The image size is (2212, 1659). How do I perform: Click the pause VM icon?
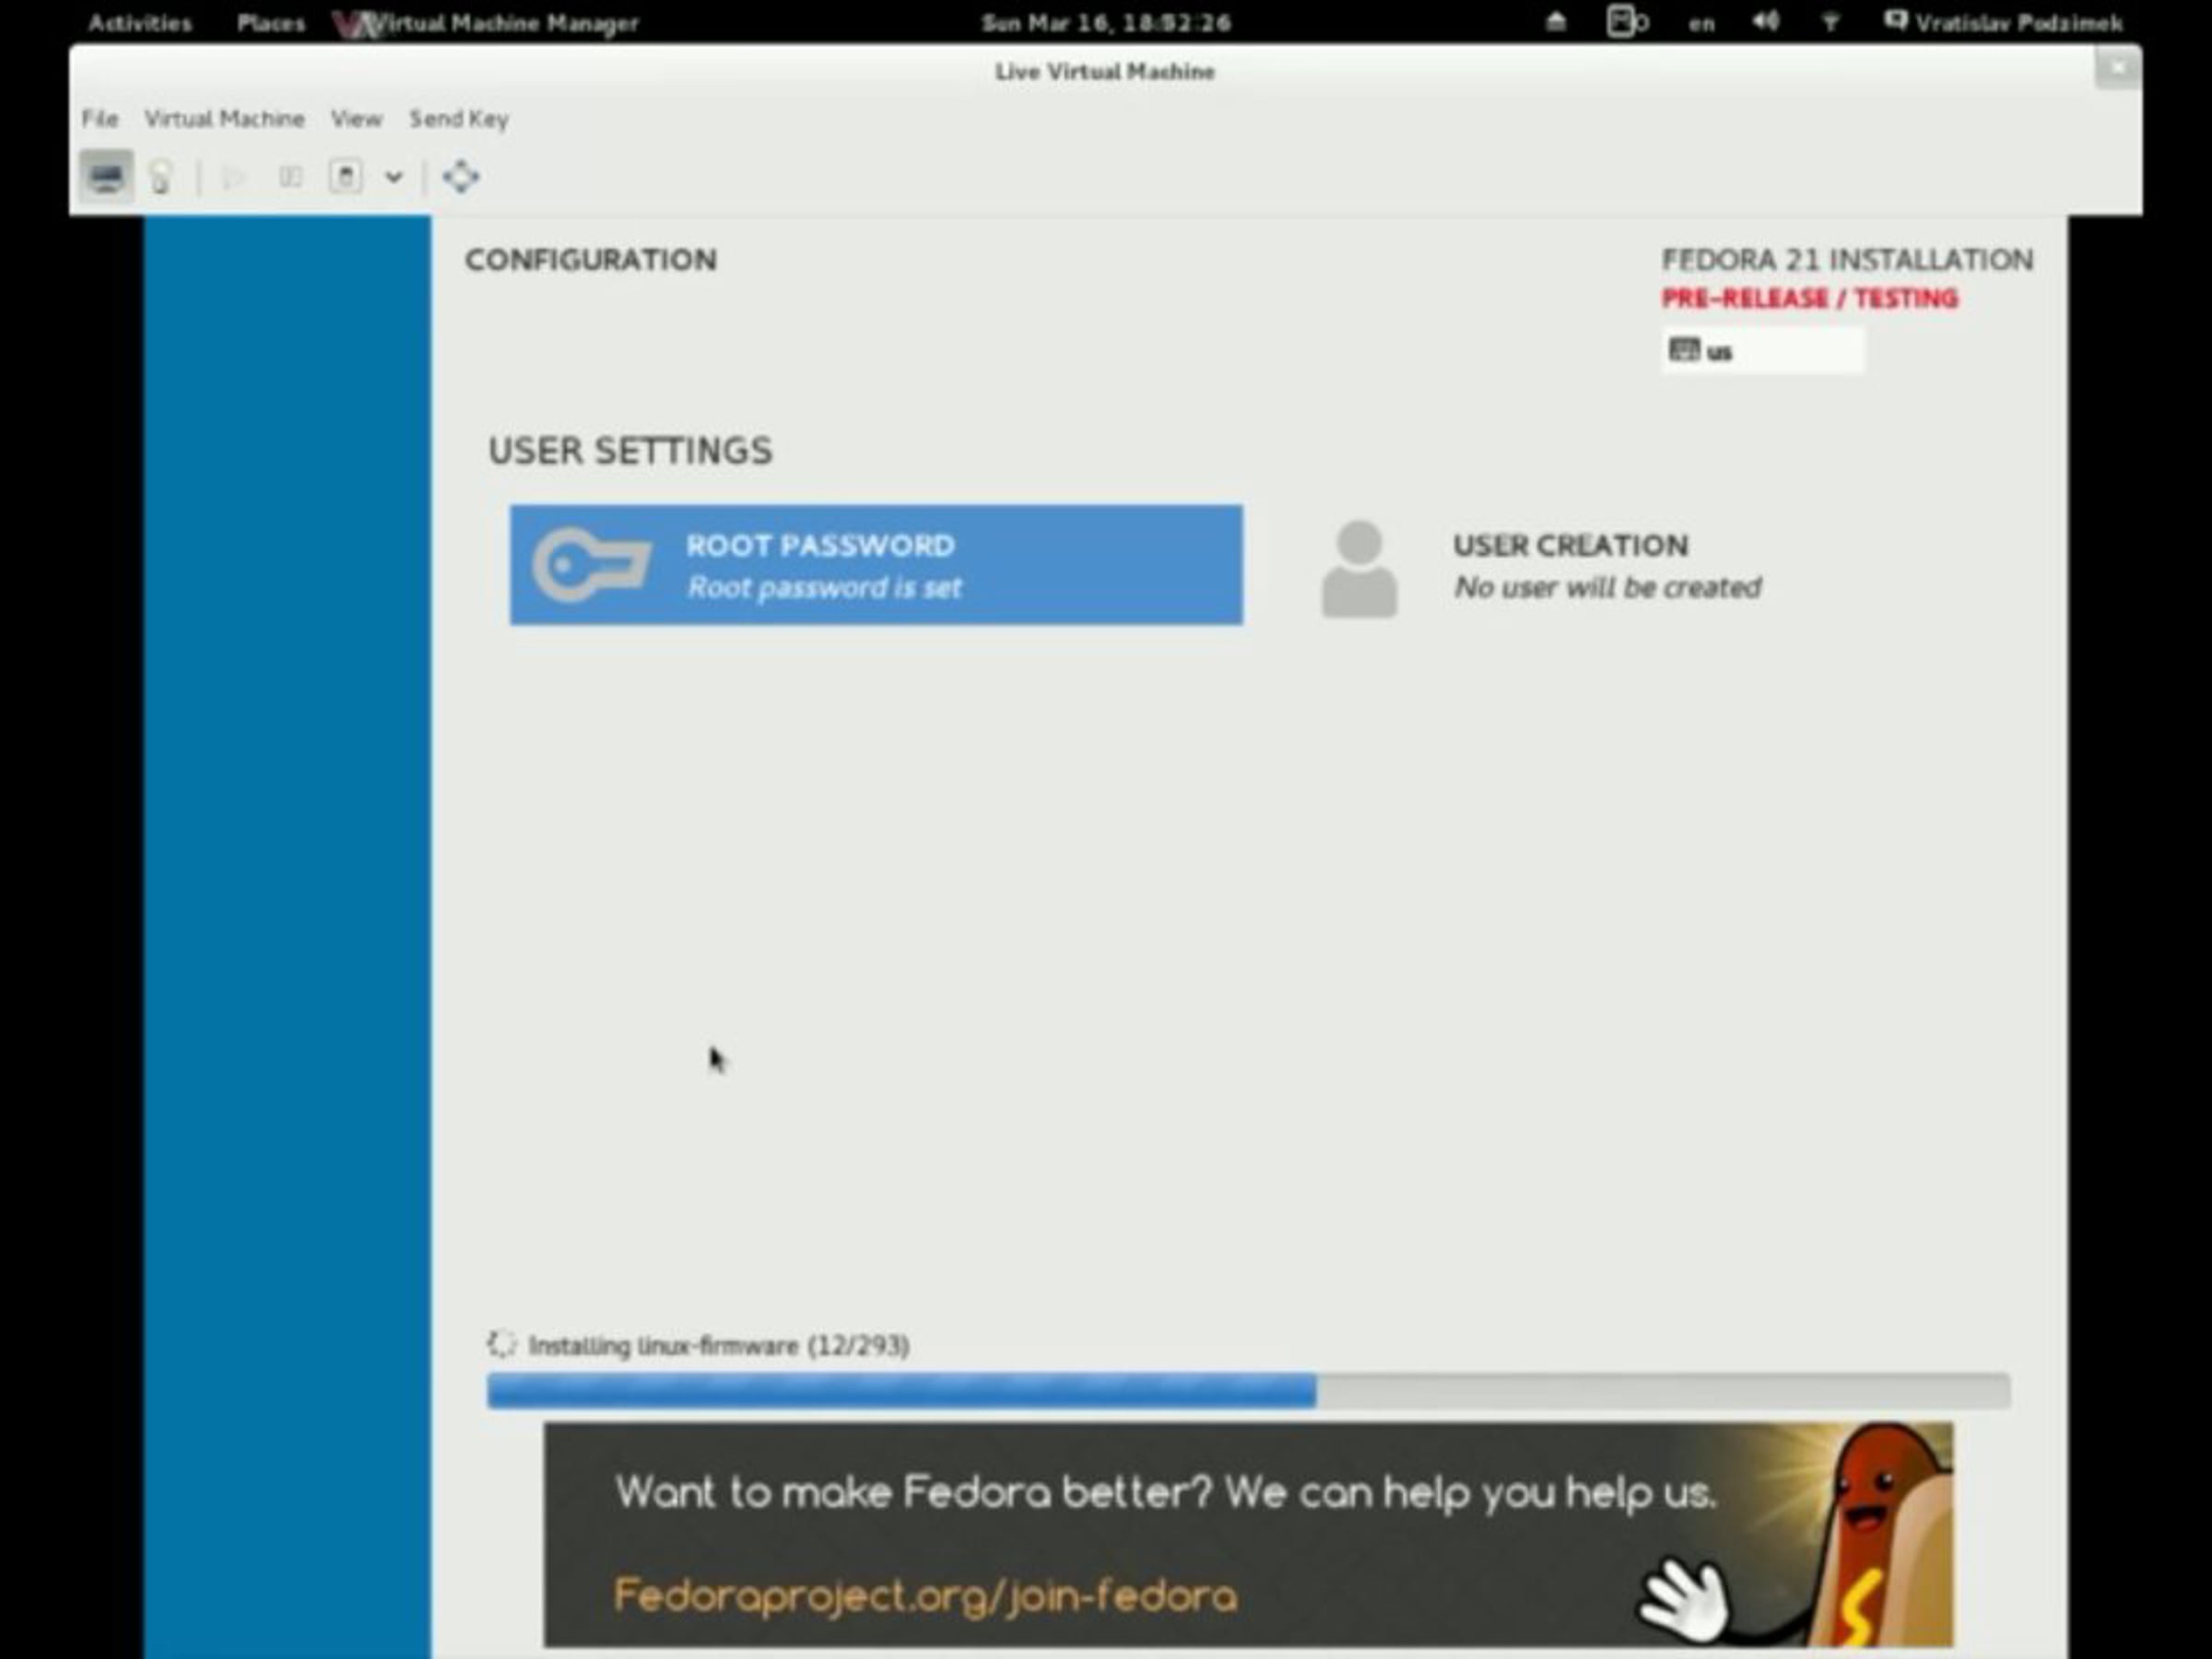point(290,178)
